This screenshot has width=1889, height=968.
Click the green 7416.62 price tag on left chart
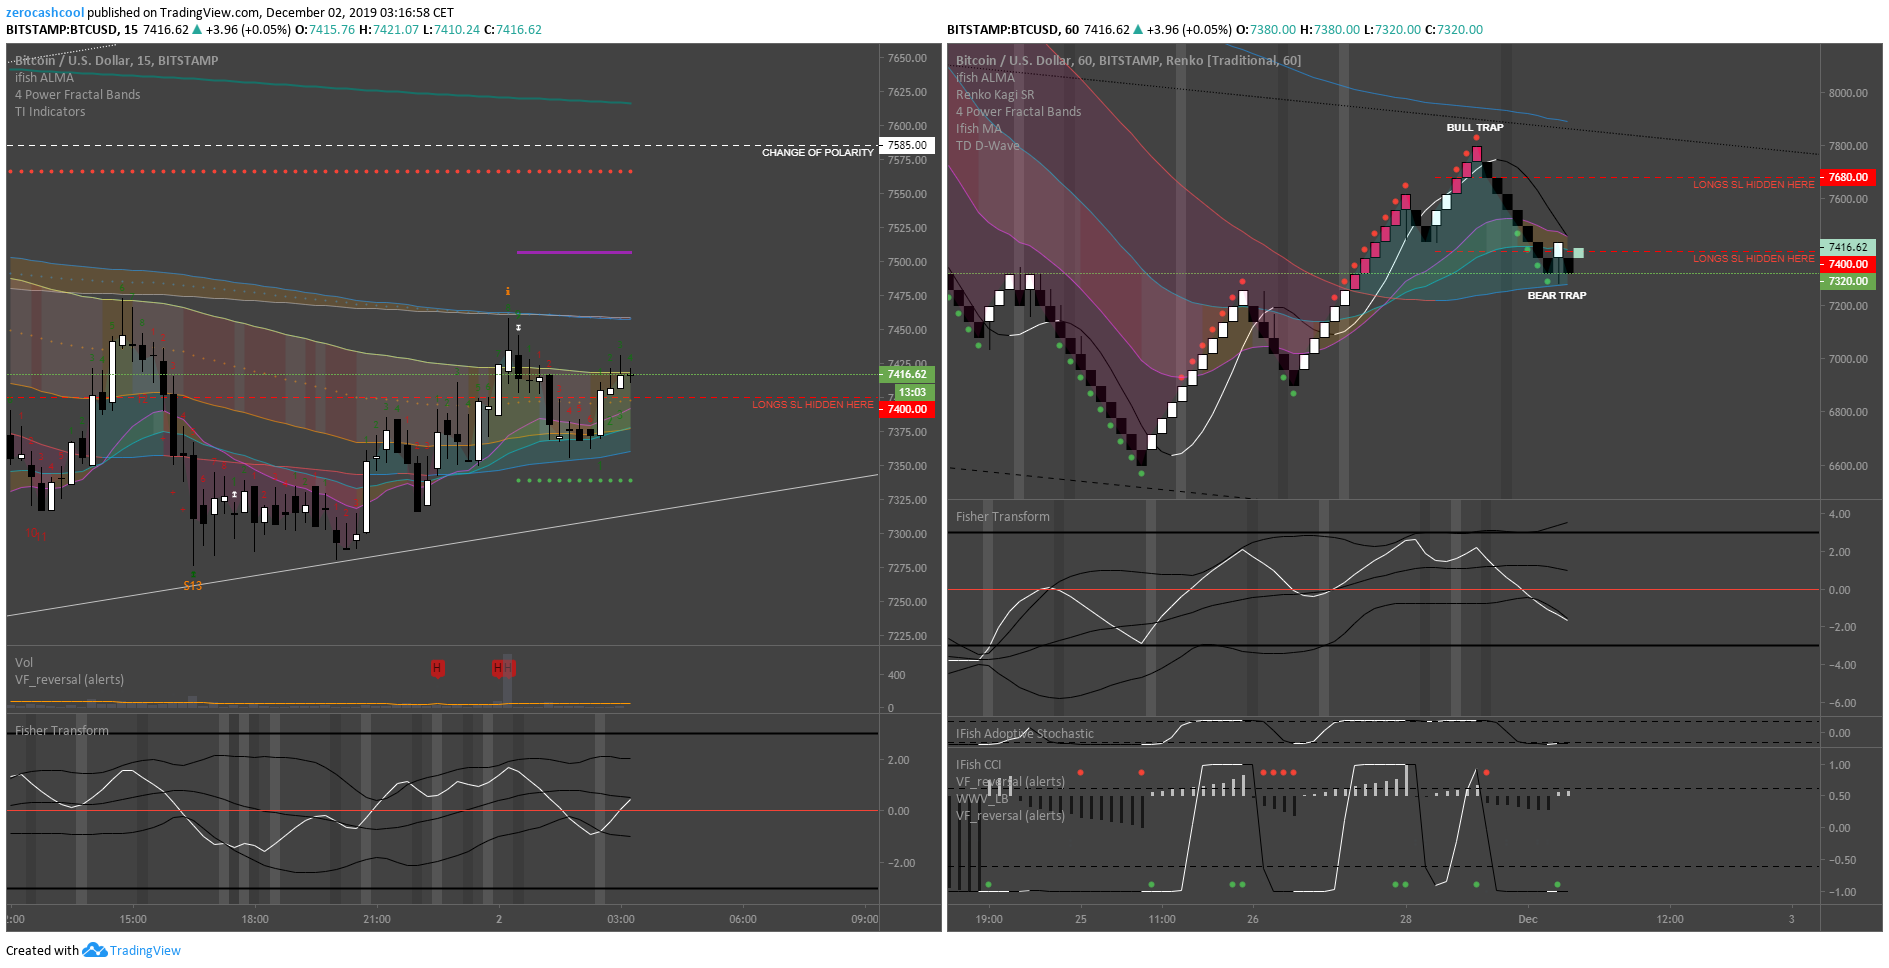(908, 374)
